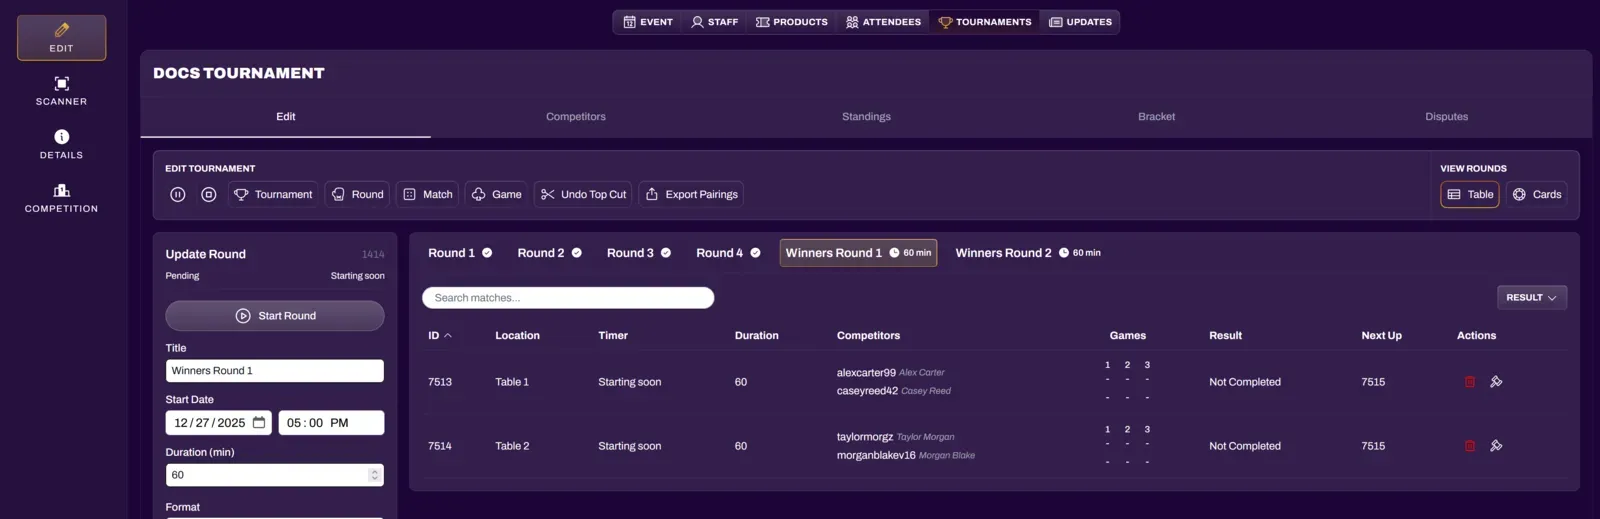The height and width of the screenshot is (519, 1600).
Task: Expand the Result filter dropdown
Action: [1531, 298]
